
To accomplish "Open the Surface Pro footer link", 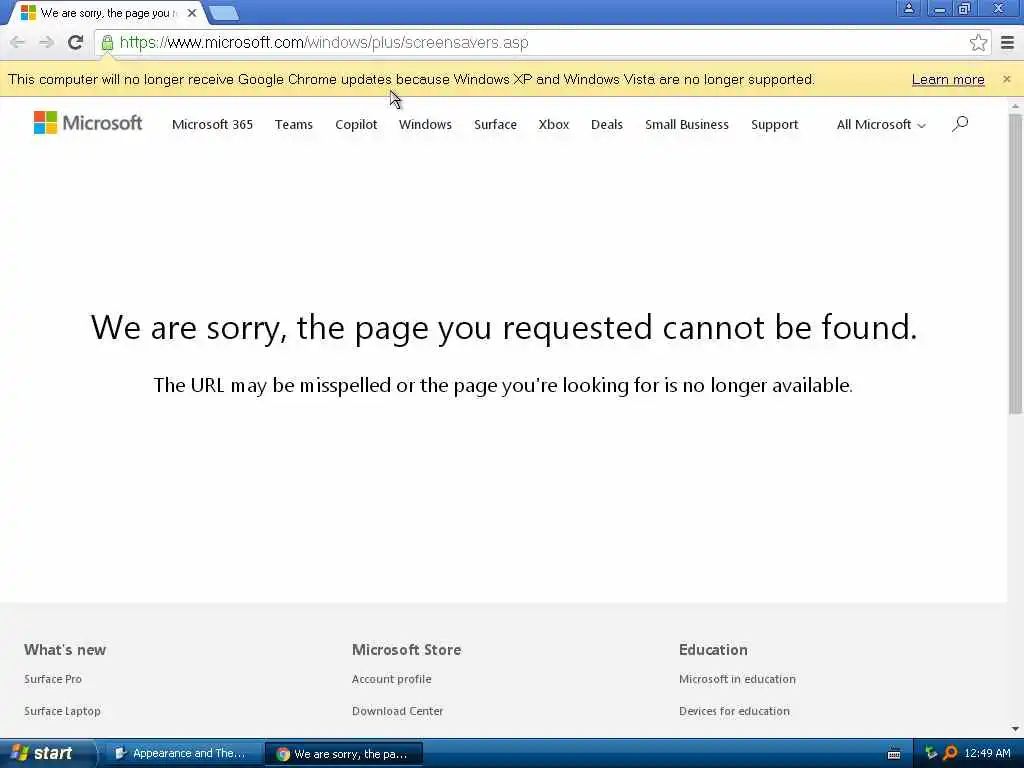I will click(53, 679).
